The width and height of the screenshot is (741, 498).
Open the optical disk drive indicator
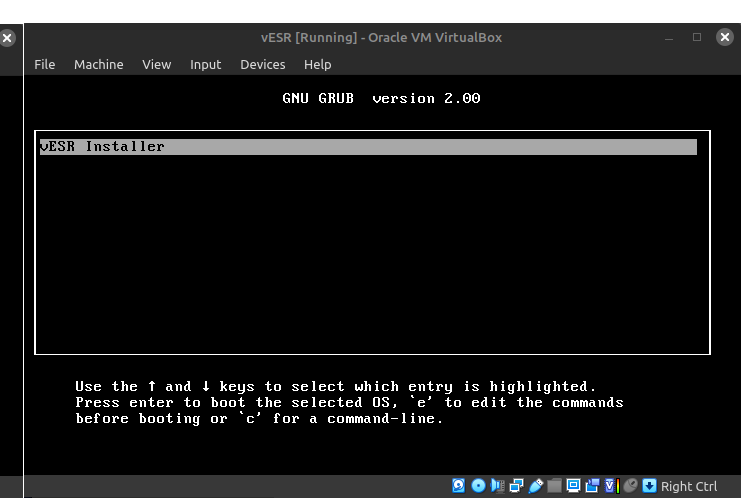[x=478, y=486]
